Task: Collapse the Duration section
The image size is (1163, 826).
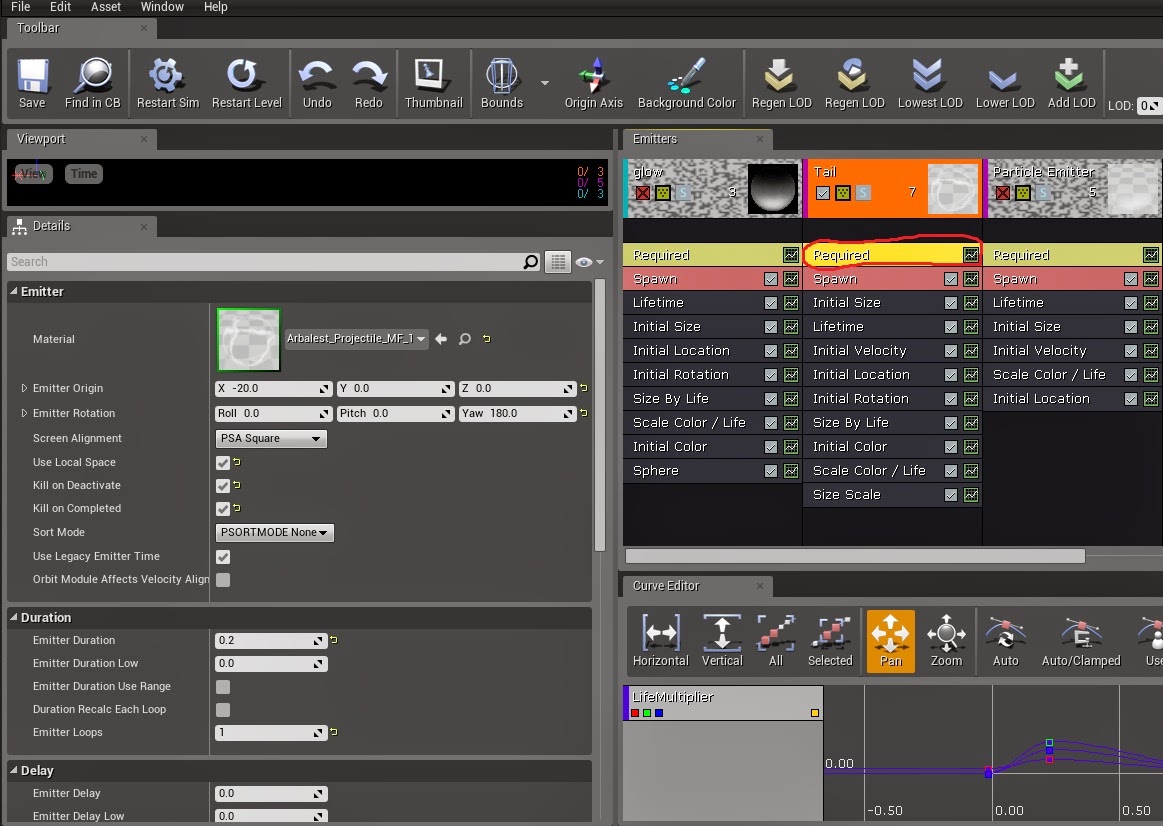Action: coord(14,617)
